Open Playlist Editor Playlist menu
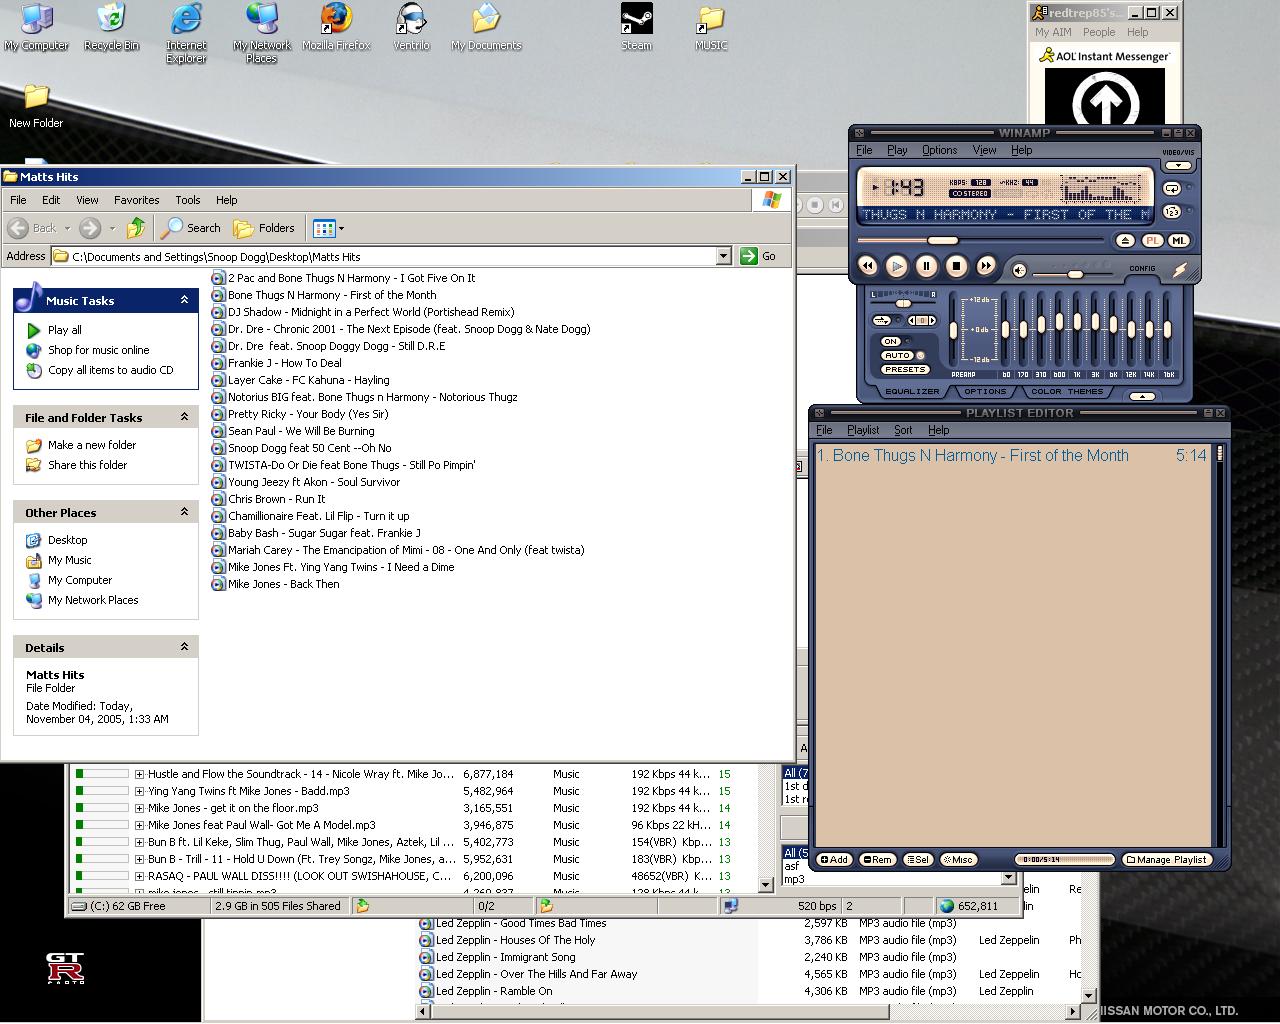Screen dimensions: 1280x1024 (x=863, y=430)
